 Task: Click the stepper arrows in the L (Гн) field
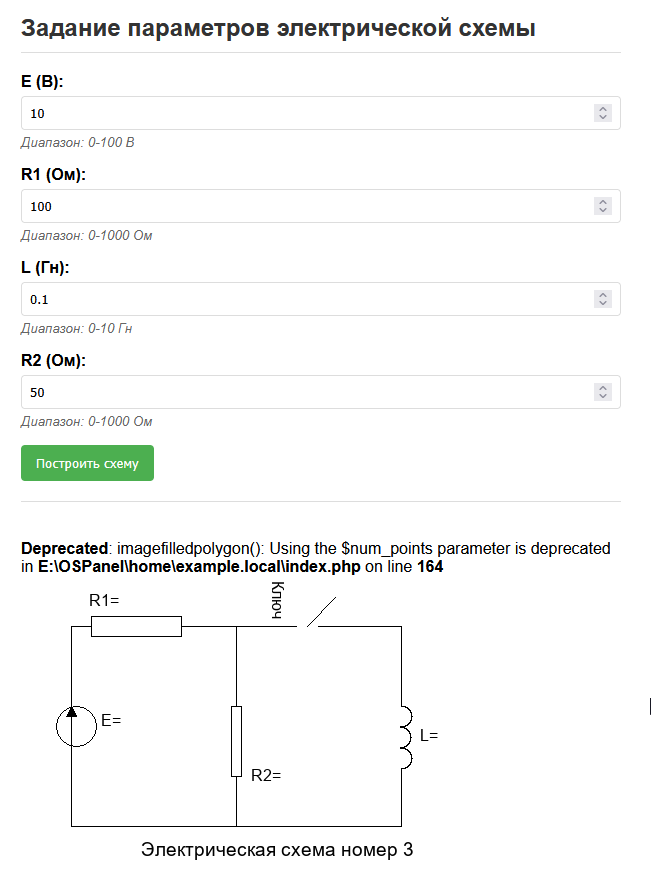(602, 299)
